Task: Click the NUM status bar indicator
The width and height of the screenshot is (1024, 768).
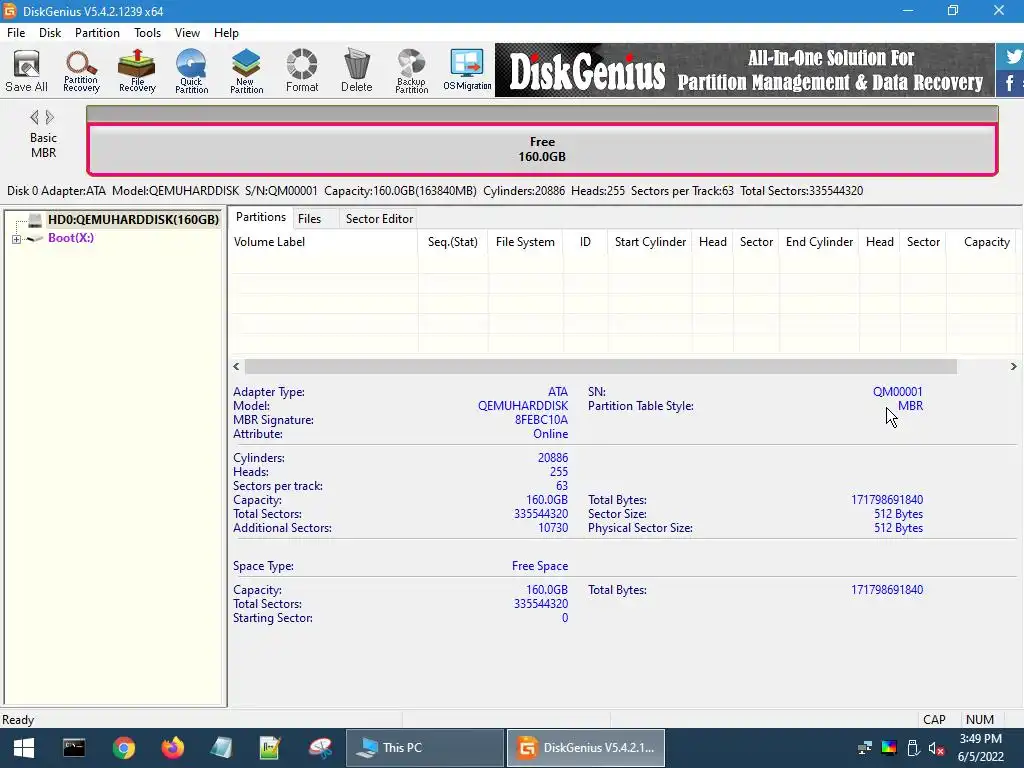Action: point(980,720)
